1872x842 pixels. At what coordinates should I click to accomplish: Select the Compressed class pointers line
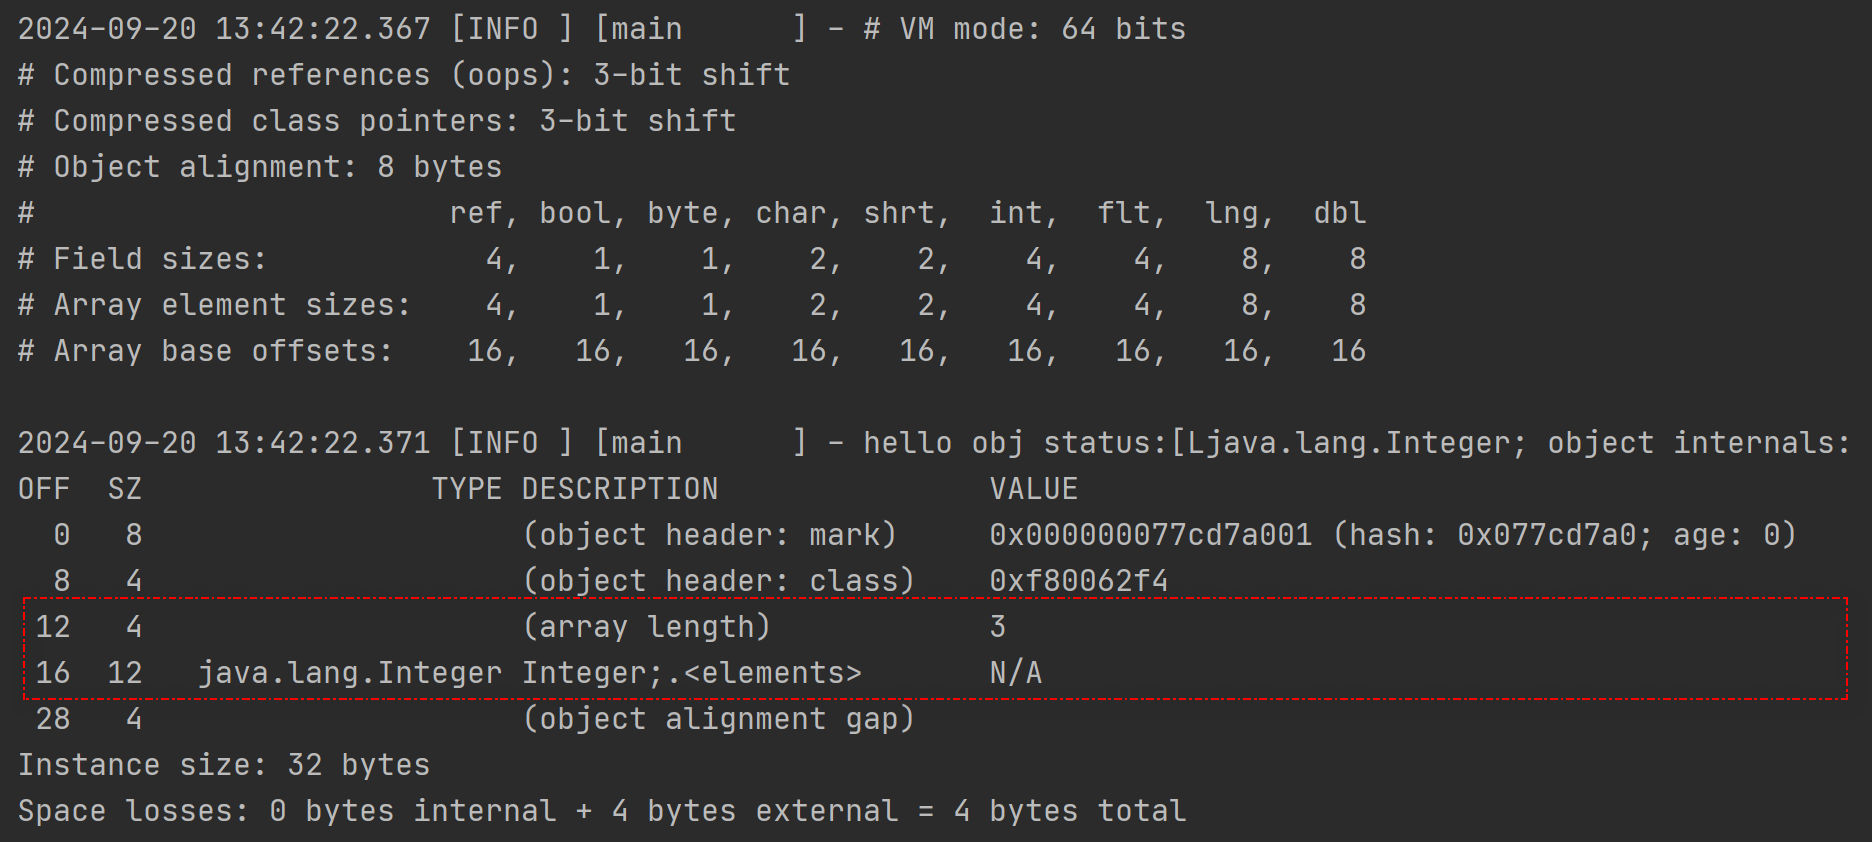[x=377, y=121]
